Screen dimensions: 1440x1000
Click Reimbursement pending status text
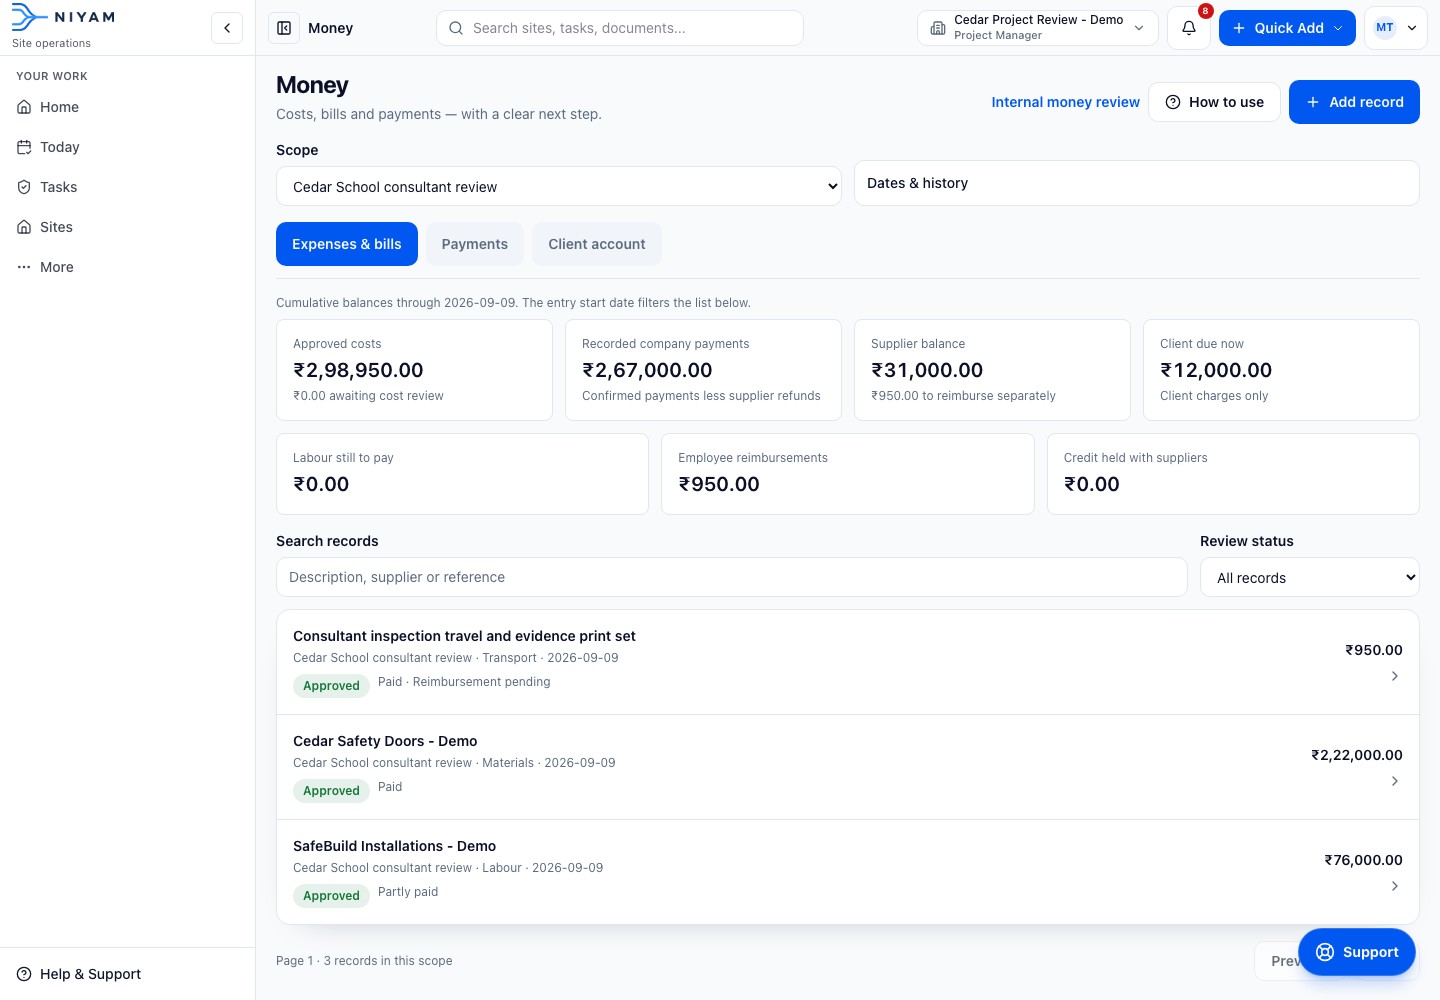(x=481, y=682)
